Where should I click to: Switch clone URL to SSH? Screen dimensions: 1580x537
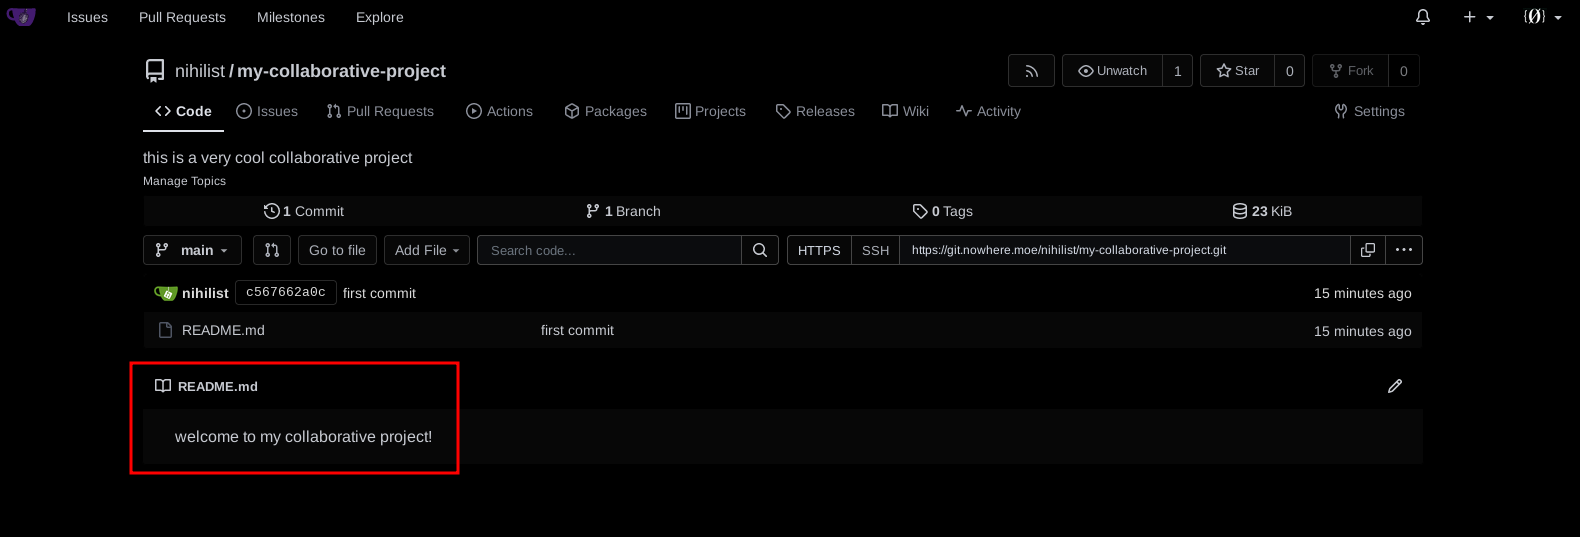click(x=875, y=250)
